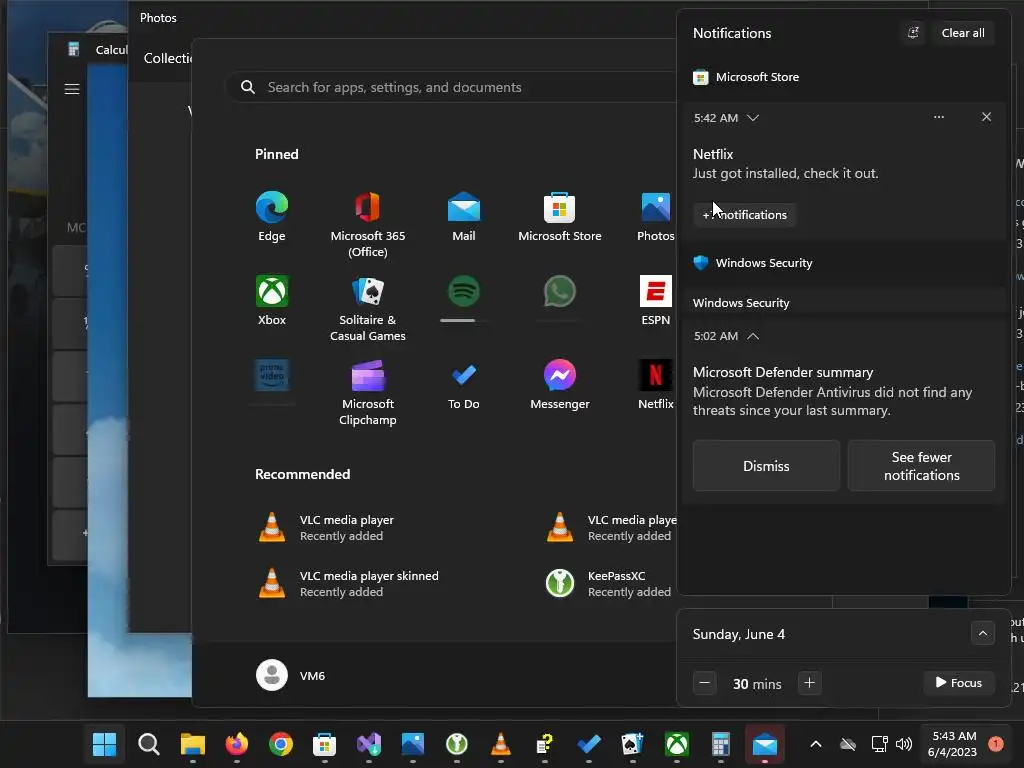The width and height of the screenshot is (1024, 768).
Task: Click the Sunday, June 4 date text
Action: pos(739,634)
